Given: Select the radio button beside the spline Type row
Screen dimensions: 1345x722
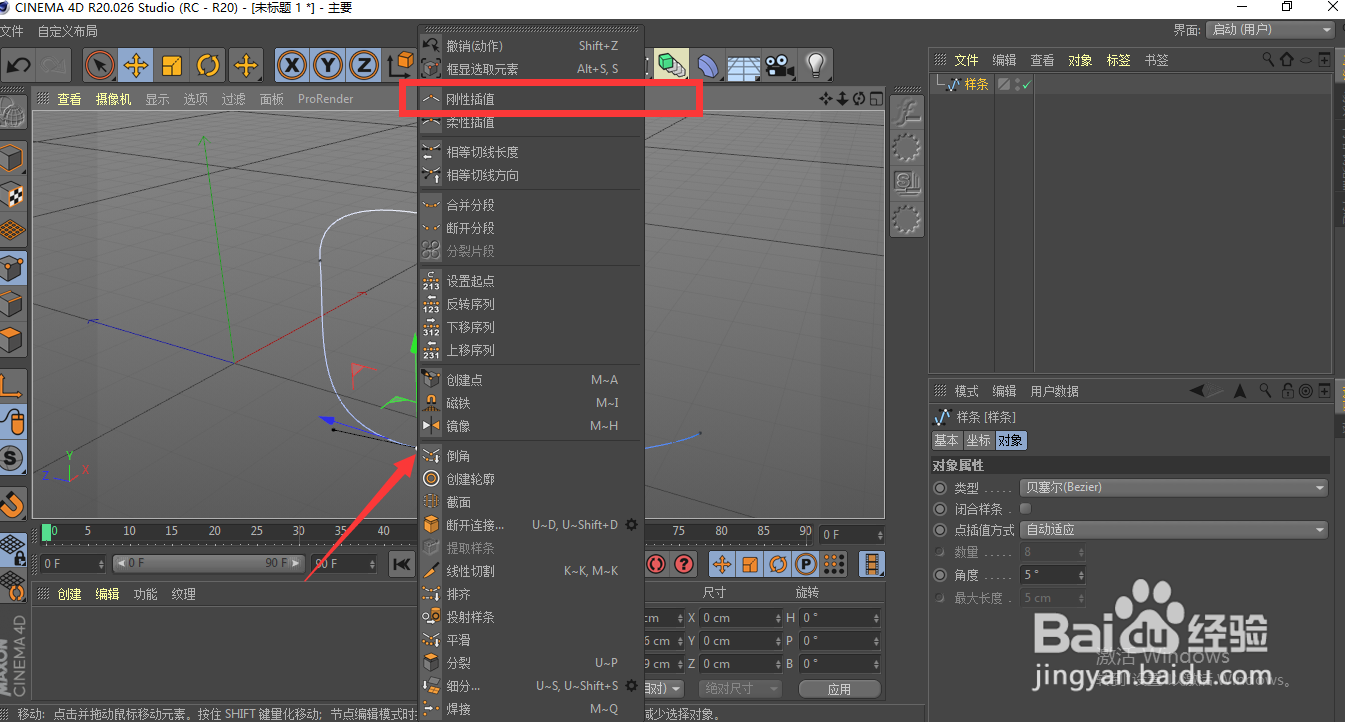Looking at the screenshot, I should pos(940,488).
